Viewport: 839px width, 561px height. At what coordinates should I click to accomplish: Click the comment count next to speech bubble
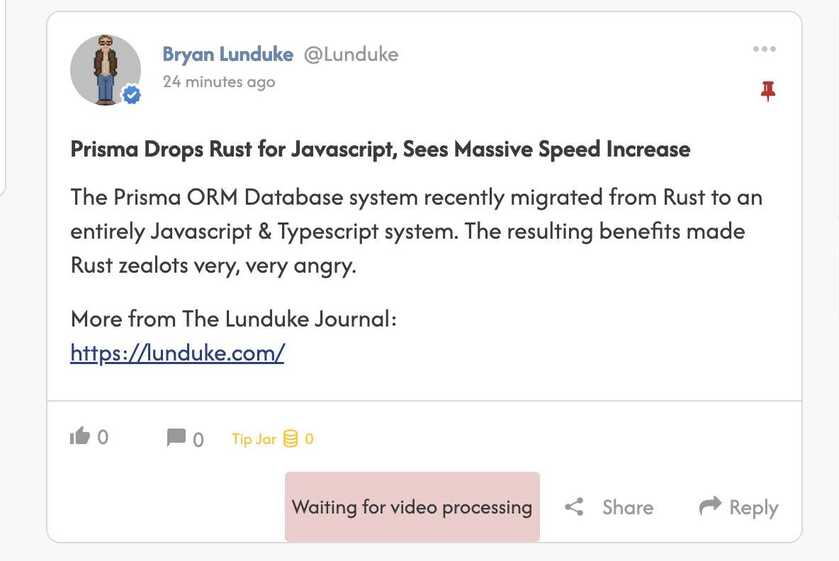(198, 439)
